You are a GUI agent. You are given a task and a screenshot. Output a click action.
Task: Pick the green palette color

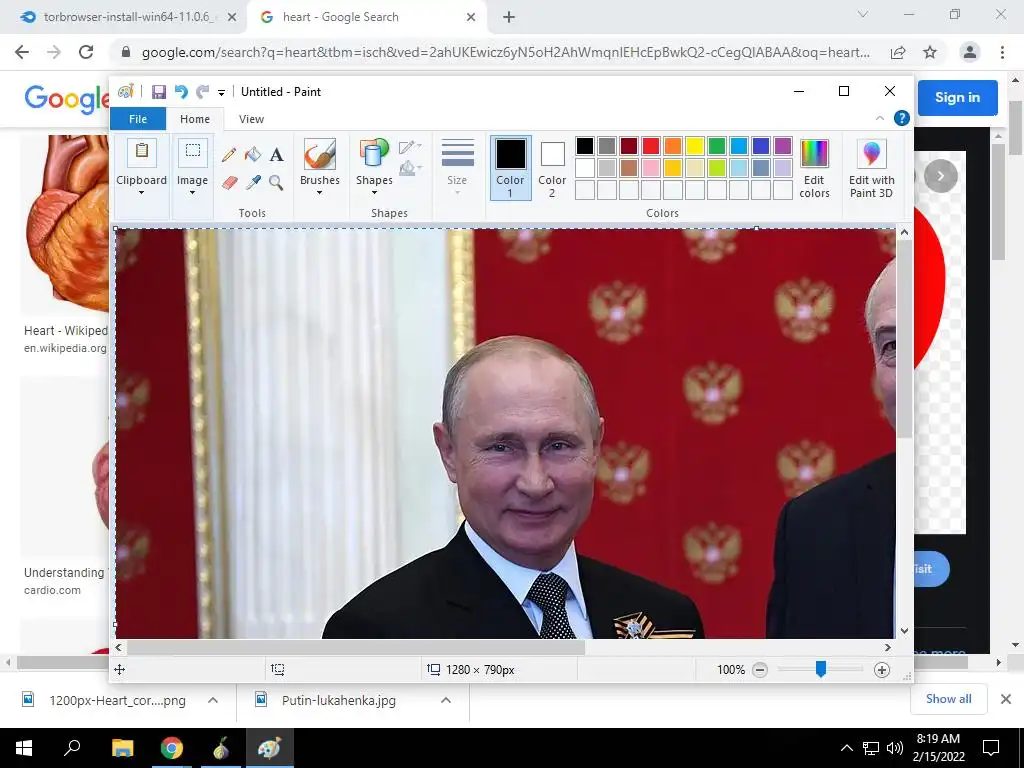pyautogui.click(x=716, y=146)
